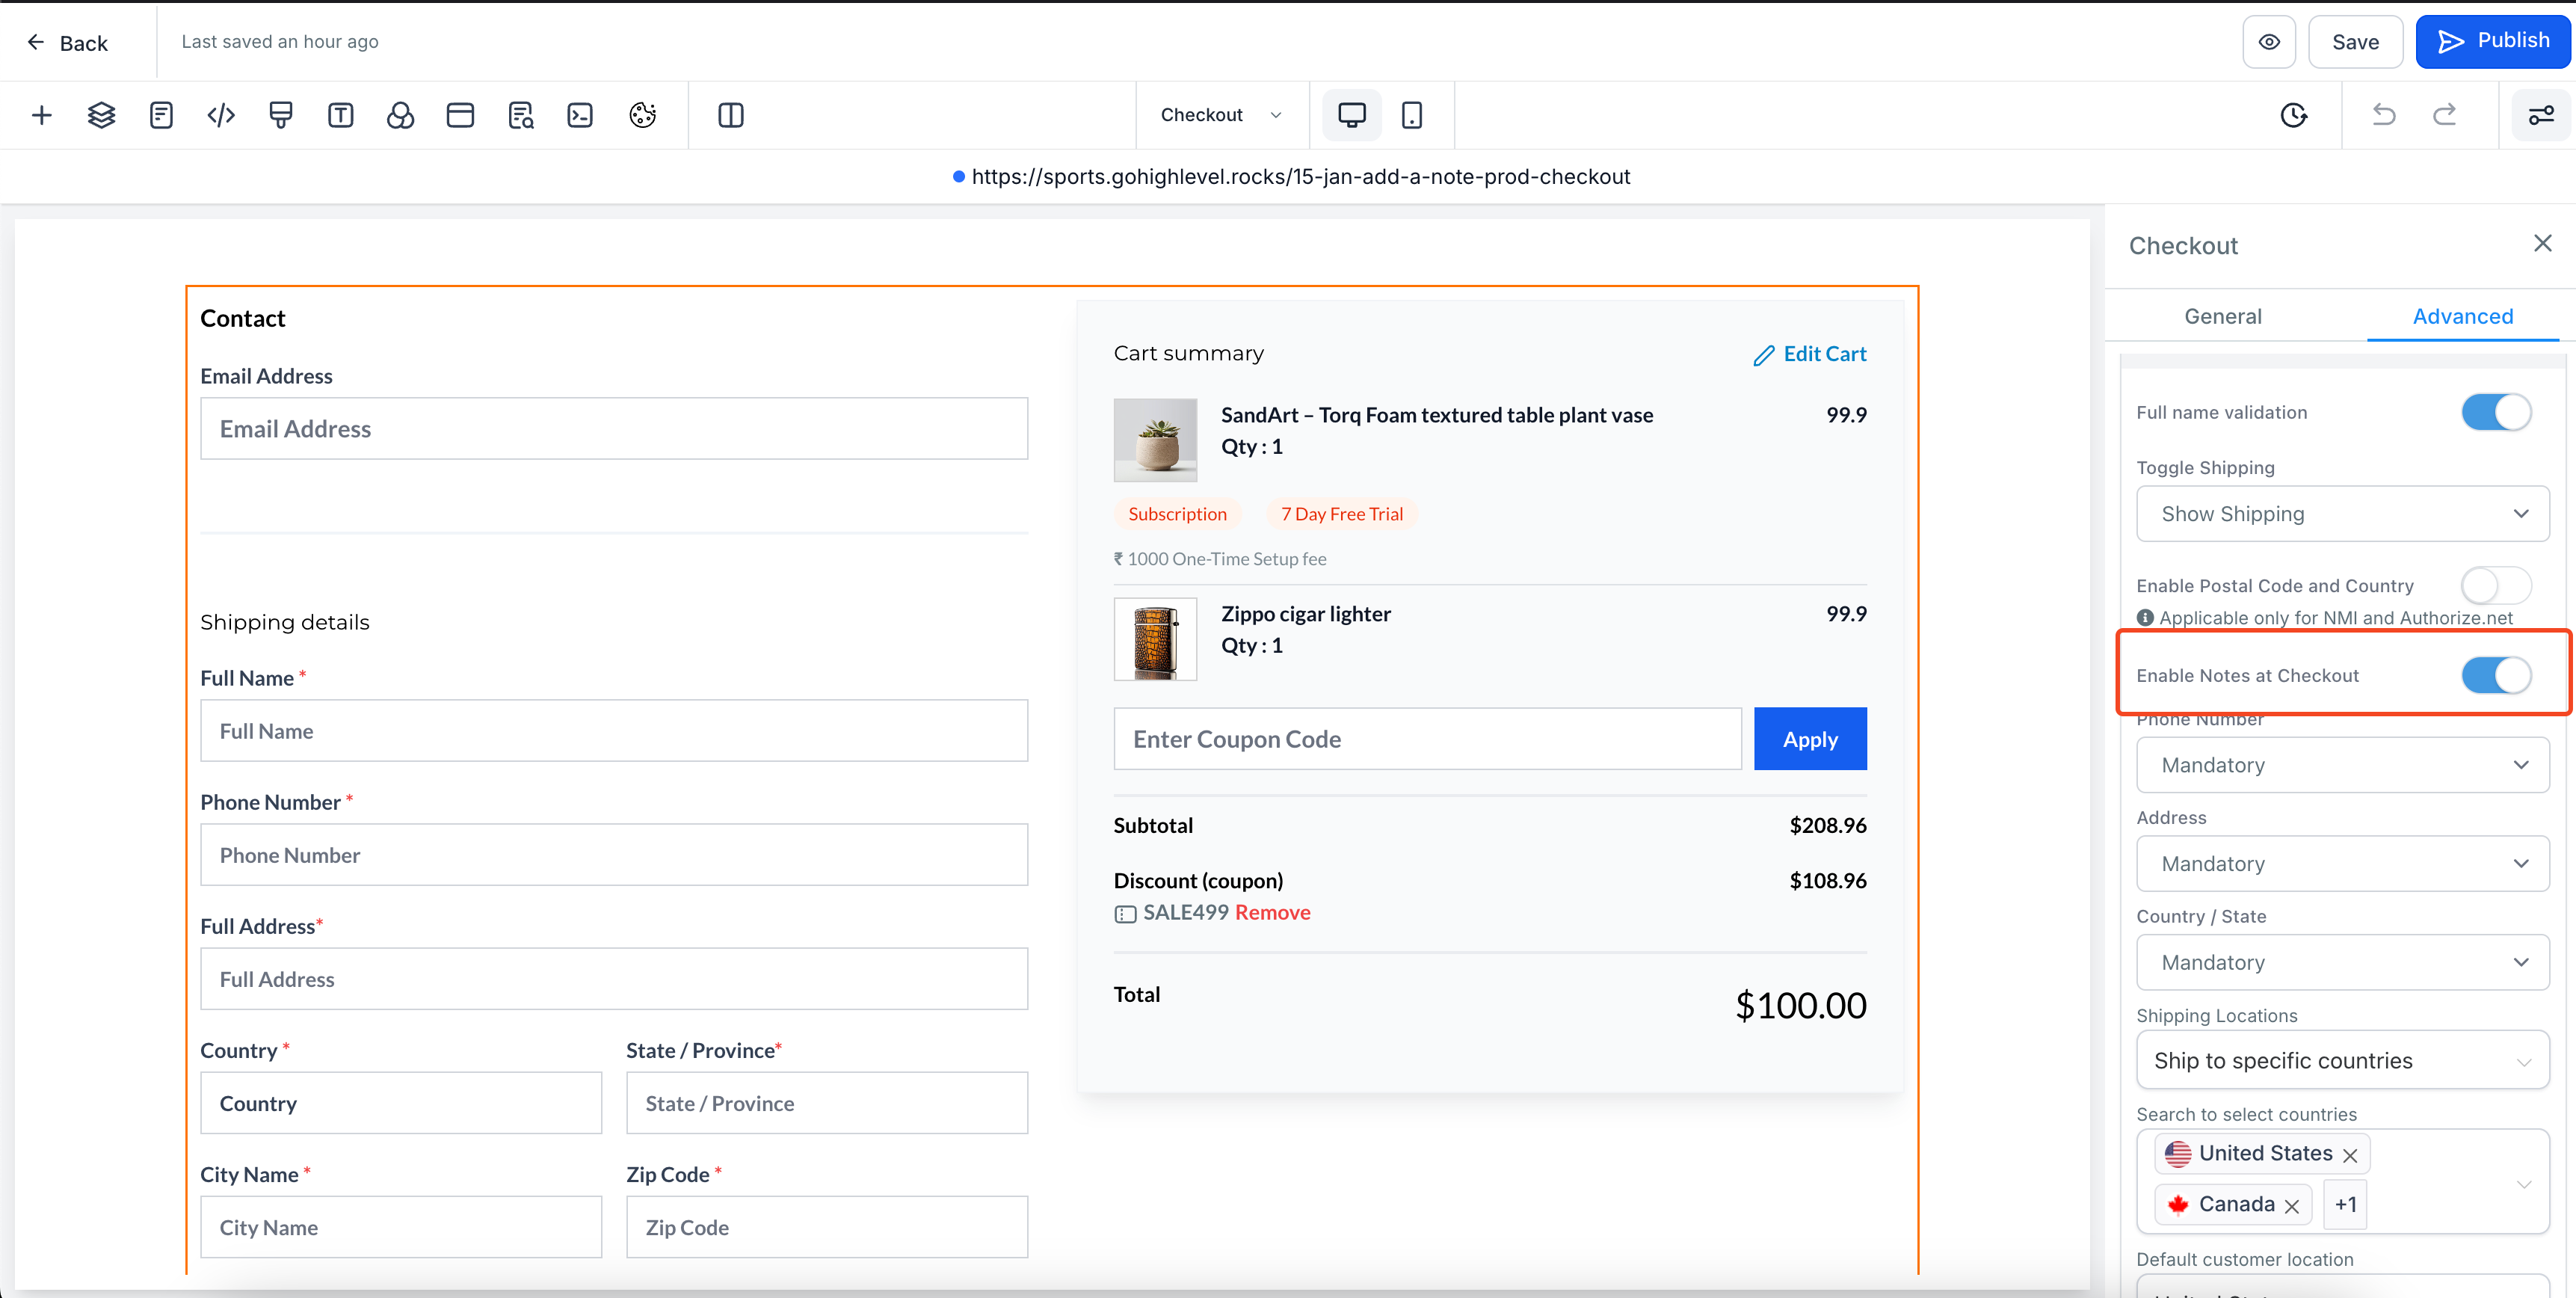
Task: Click the Edit Cart link
Action: tap(1811, 354)
